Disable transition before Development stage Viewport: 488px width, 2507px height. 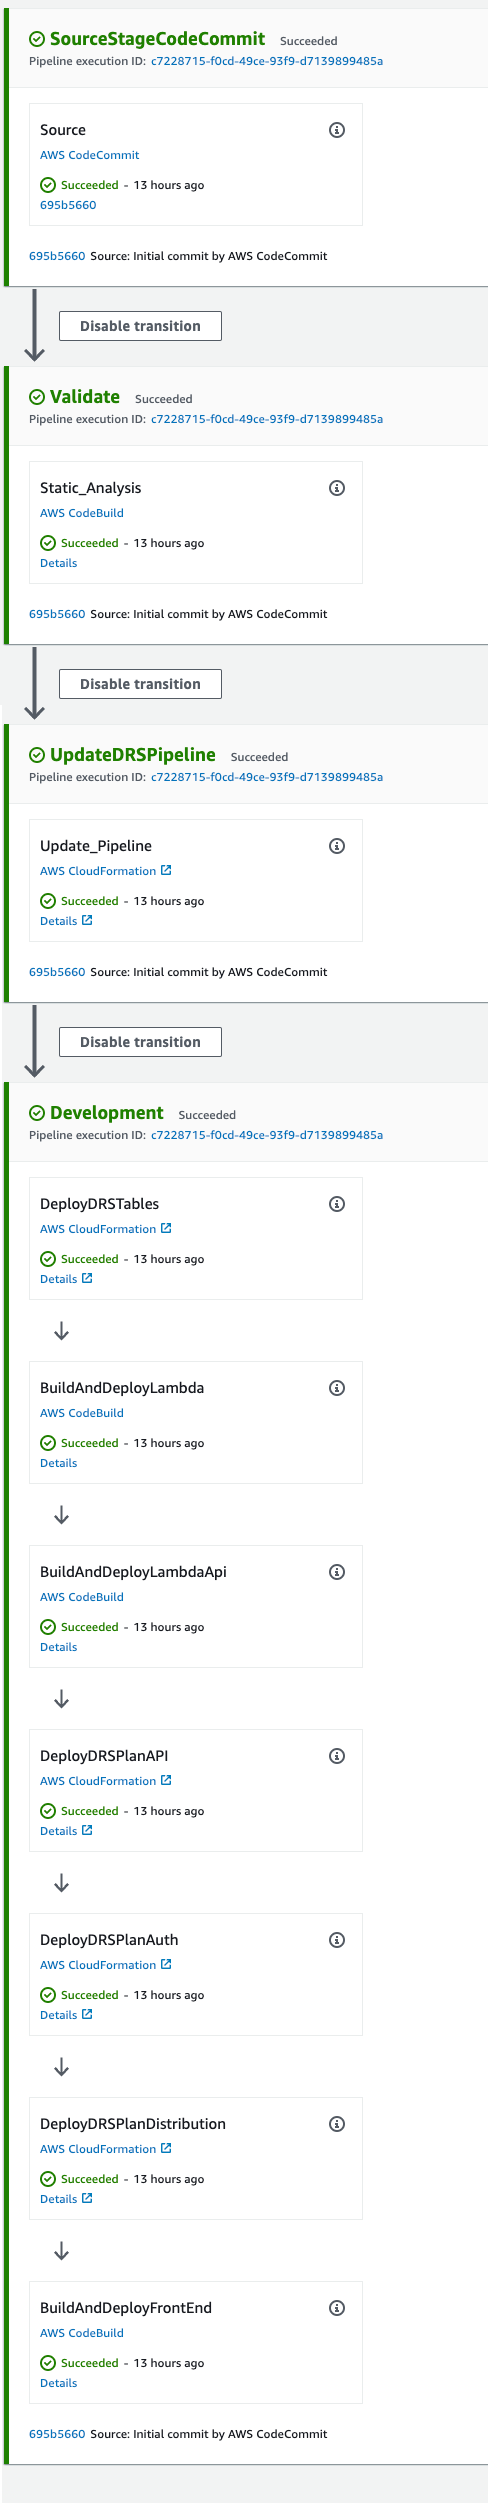140,1042
